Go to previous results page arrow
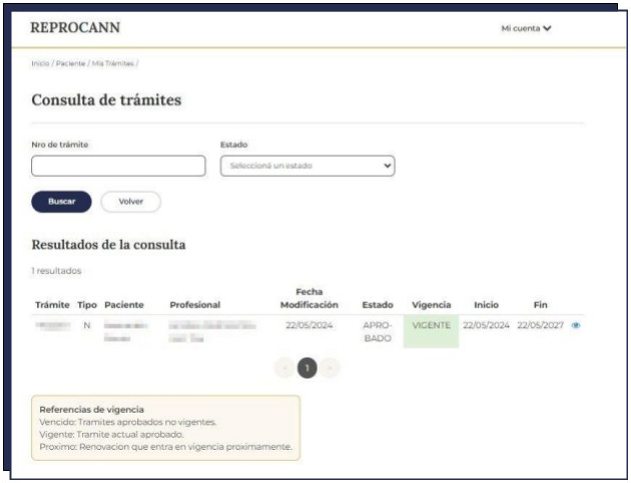Screen dimensions: 631x483 pyautogui.click(x=287, y=369)
